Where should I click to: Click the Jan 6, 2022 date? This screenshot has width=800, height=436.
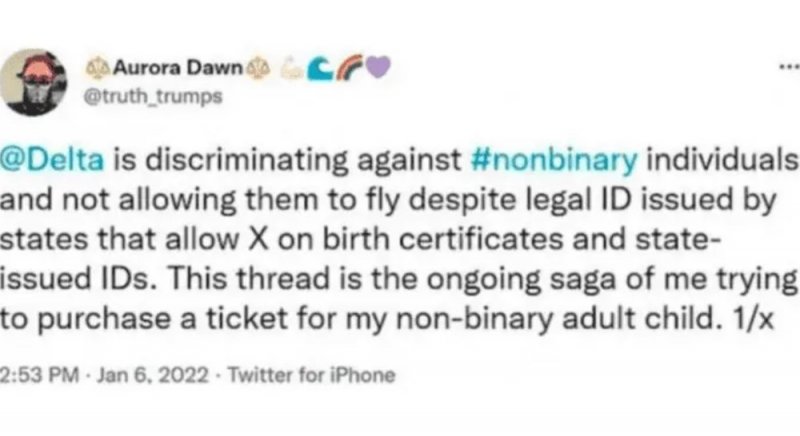click(153, 375)
